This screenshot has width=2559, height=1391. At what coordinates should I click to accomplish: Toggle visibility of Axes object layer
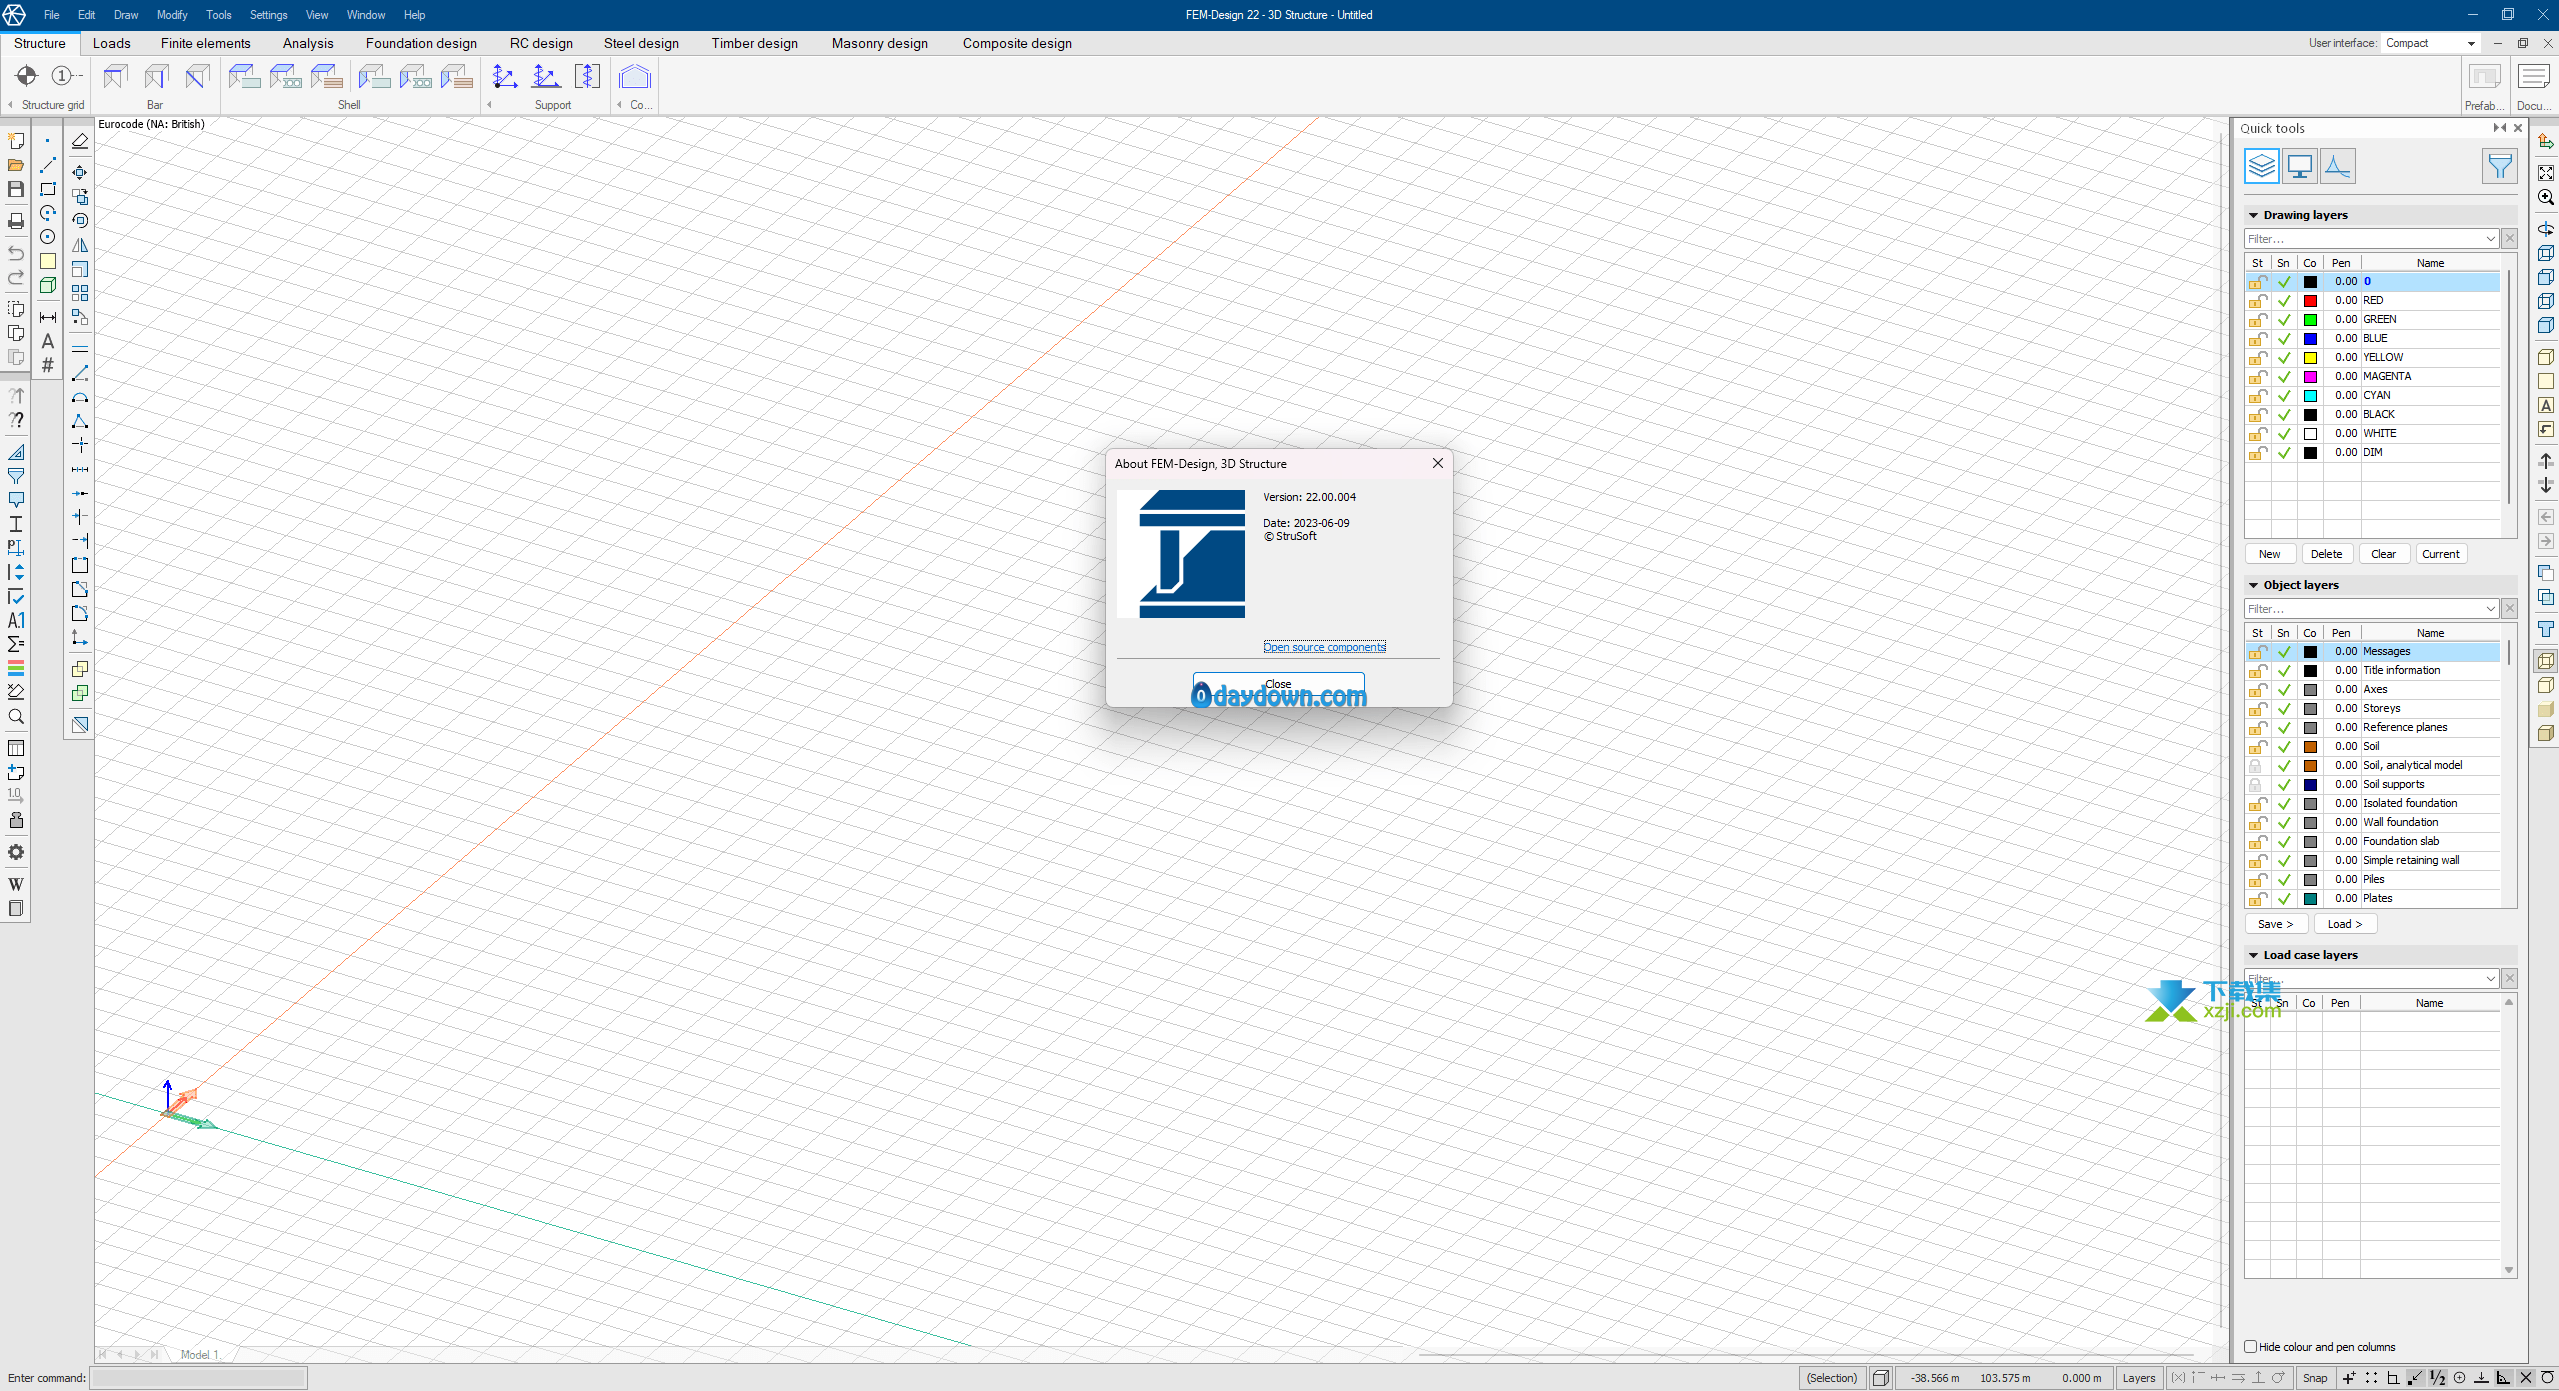(x=2285, y=689)
